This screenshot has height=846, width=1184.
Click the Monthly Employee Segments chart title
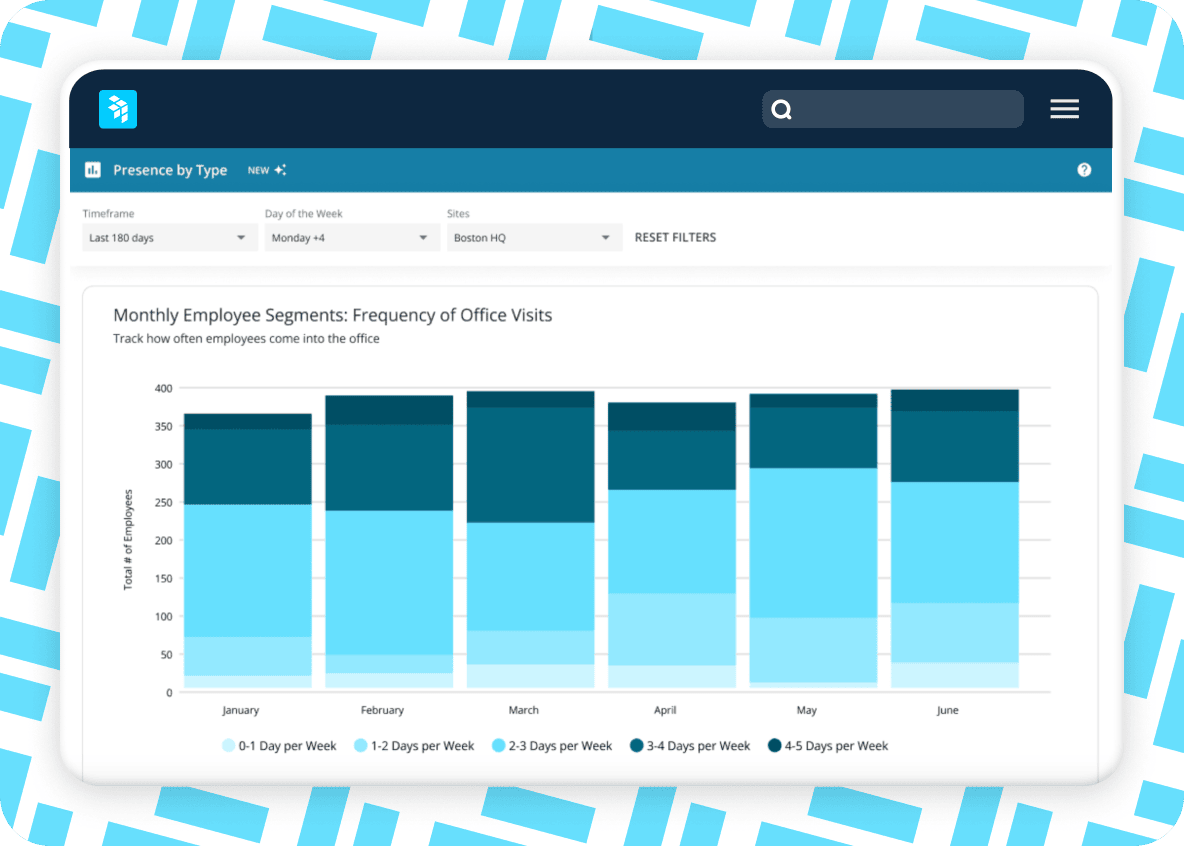click(332, 315)
